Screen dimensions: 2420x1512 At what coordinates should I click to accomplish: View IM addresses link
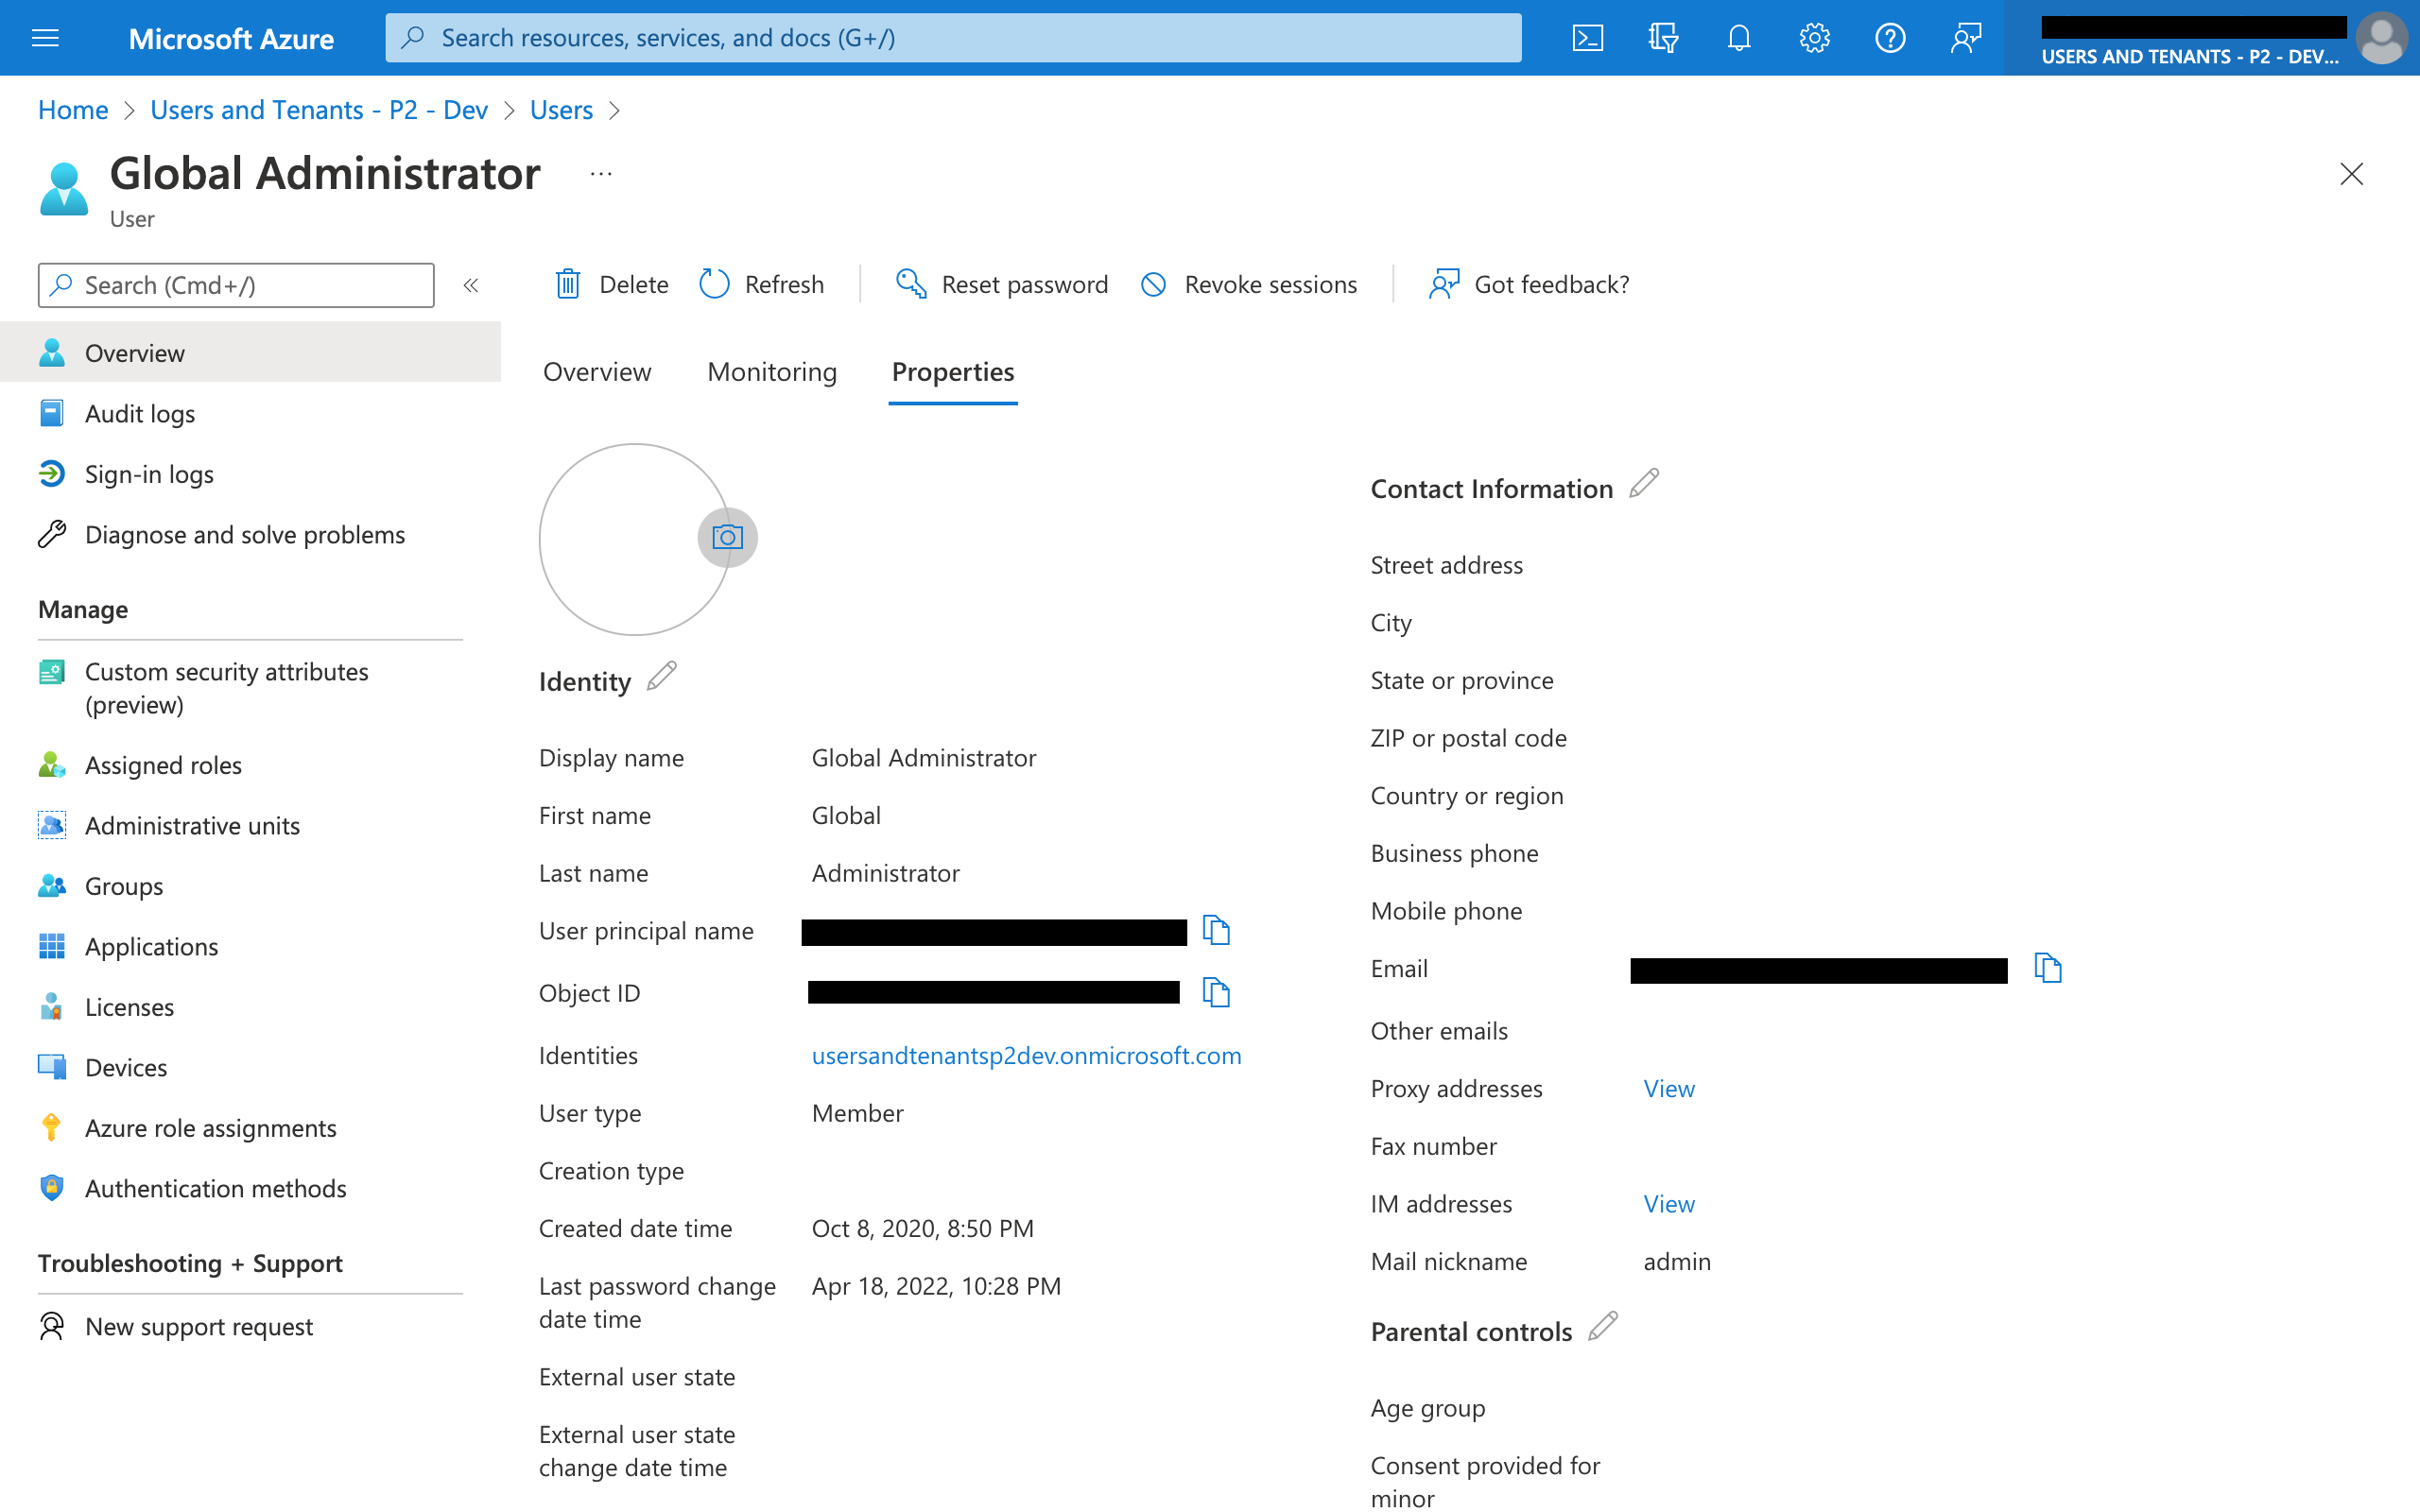[x=1668, y=1204]
